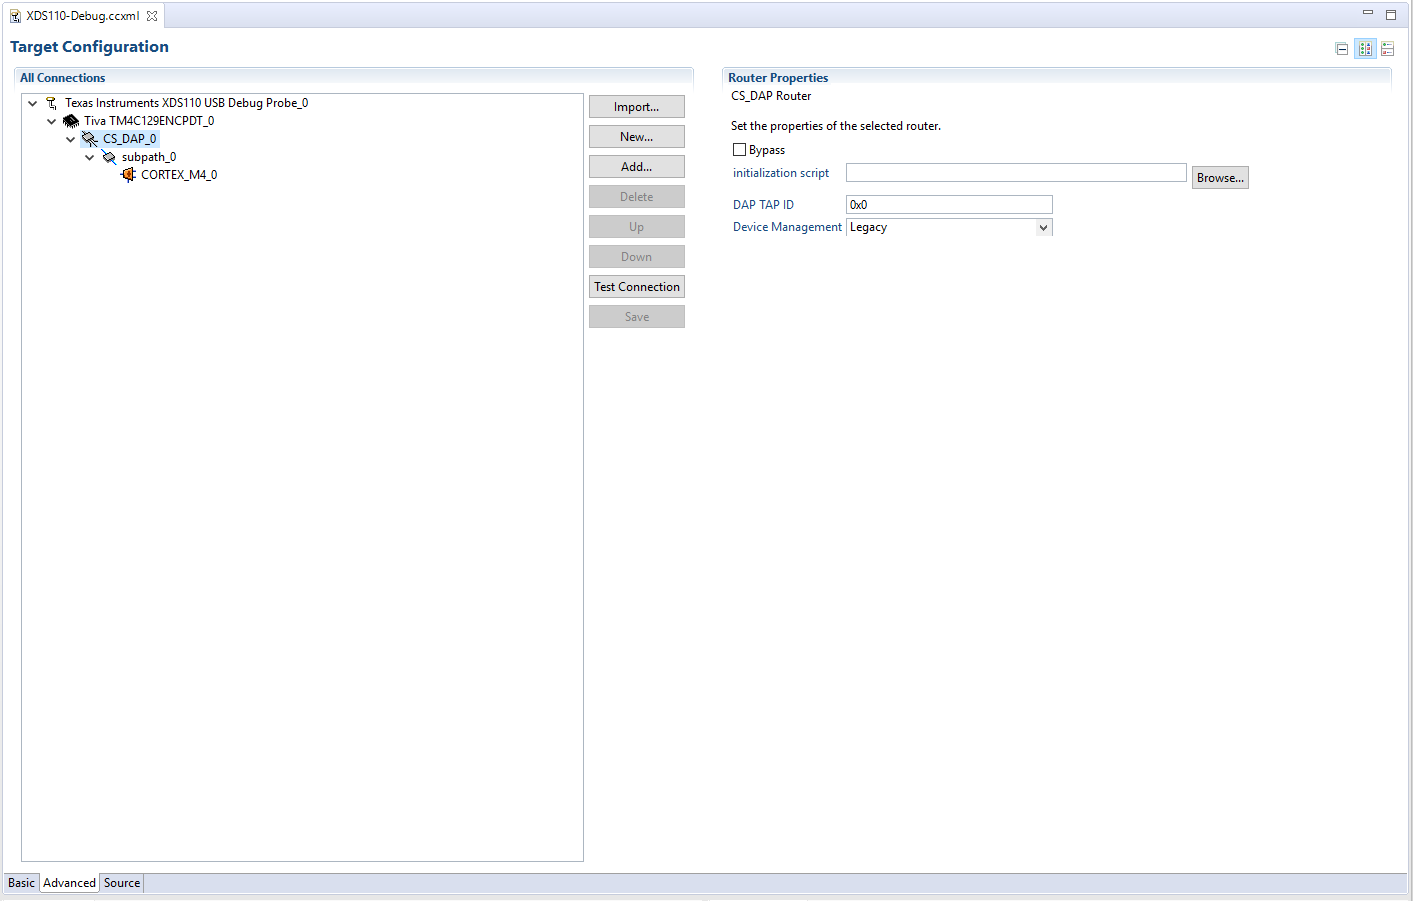Click Browse... for initialization script
The width and height of the screenshot is (1413, 901).
click(1220, 178)
